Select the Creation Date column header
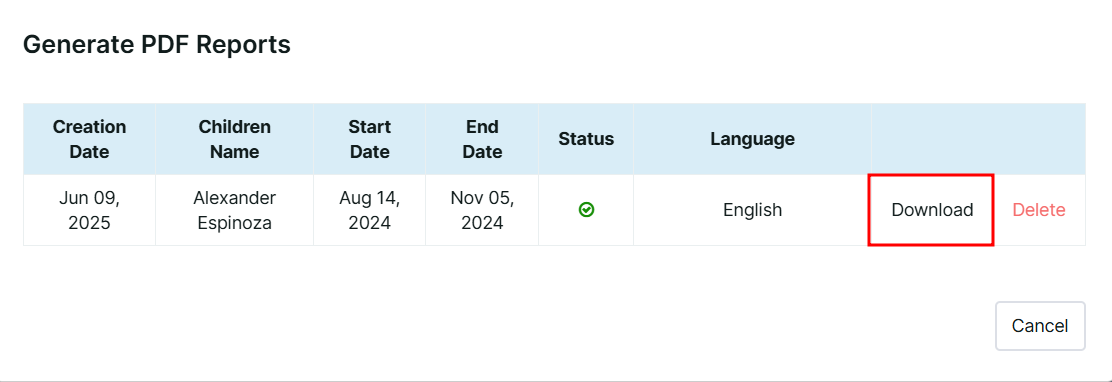The width and height of the screenshot is (1112, 382). click(x=89, y=139)
